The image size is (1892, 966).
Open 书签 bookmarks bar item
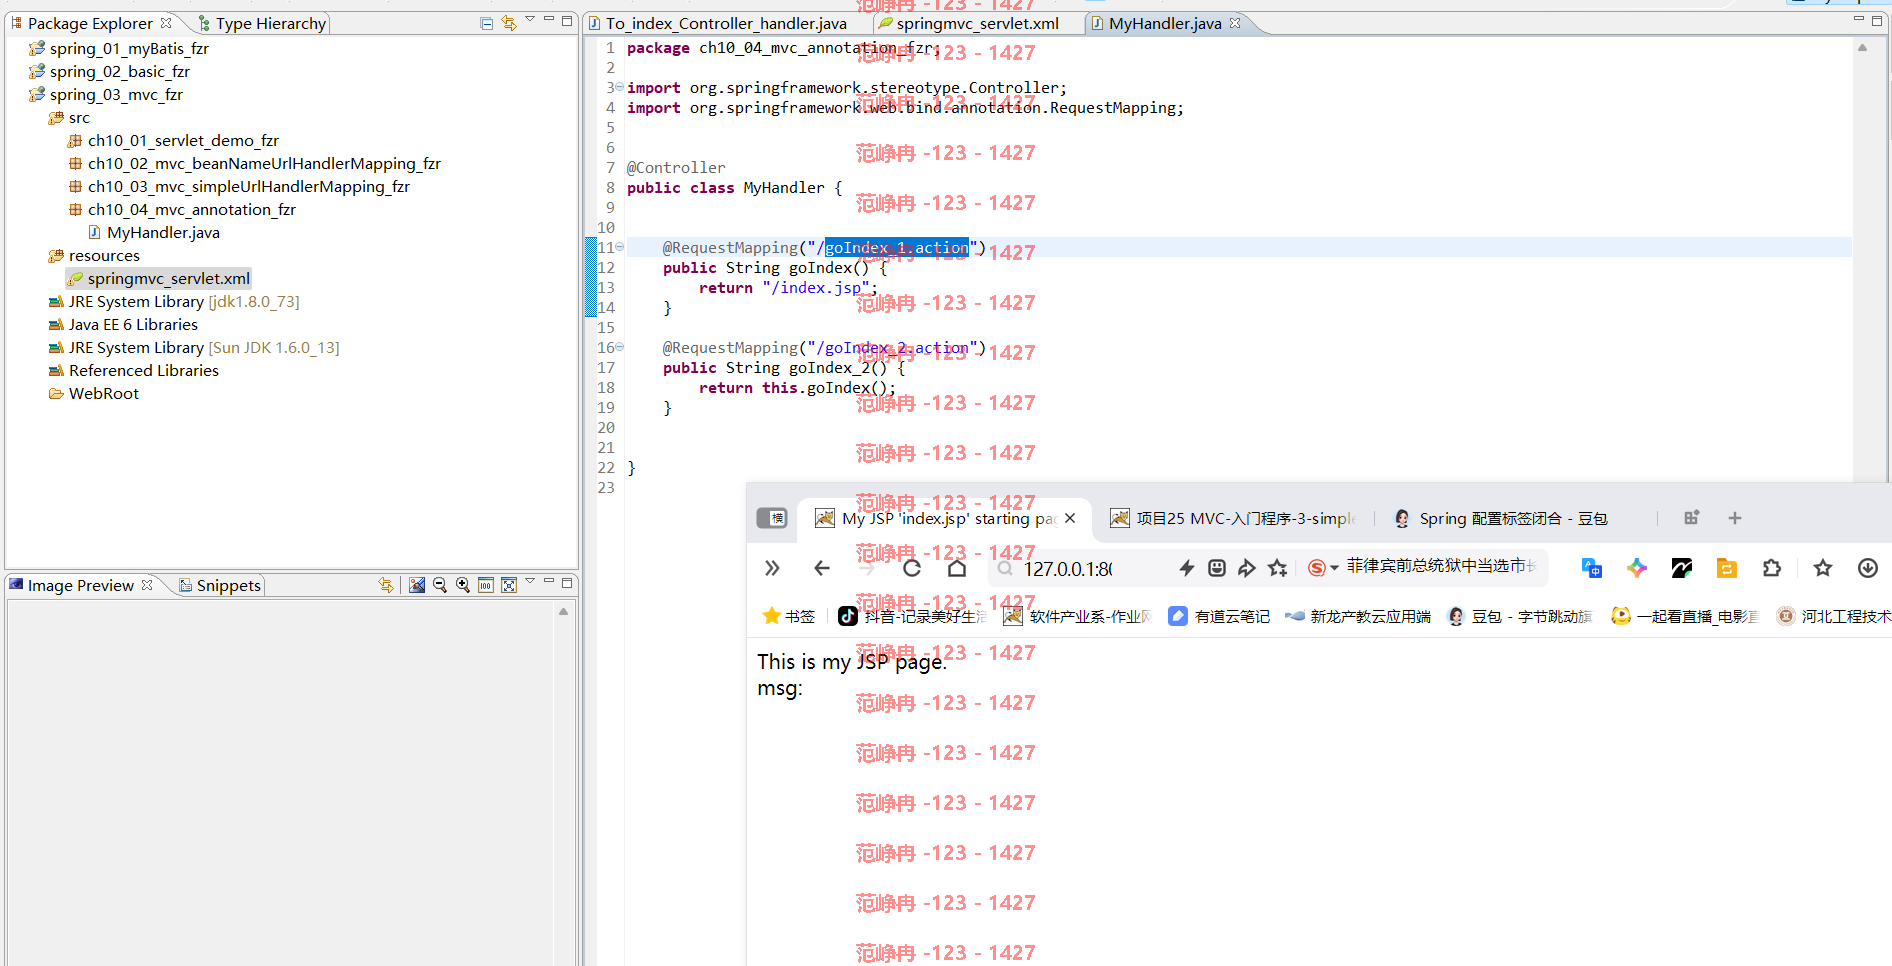coord(789,616)
